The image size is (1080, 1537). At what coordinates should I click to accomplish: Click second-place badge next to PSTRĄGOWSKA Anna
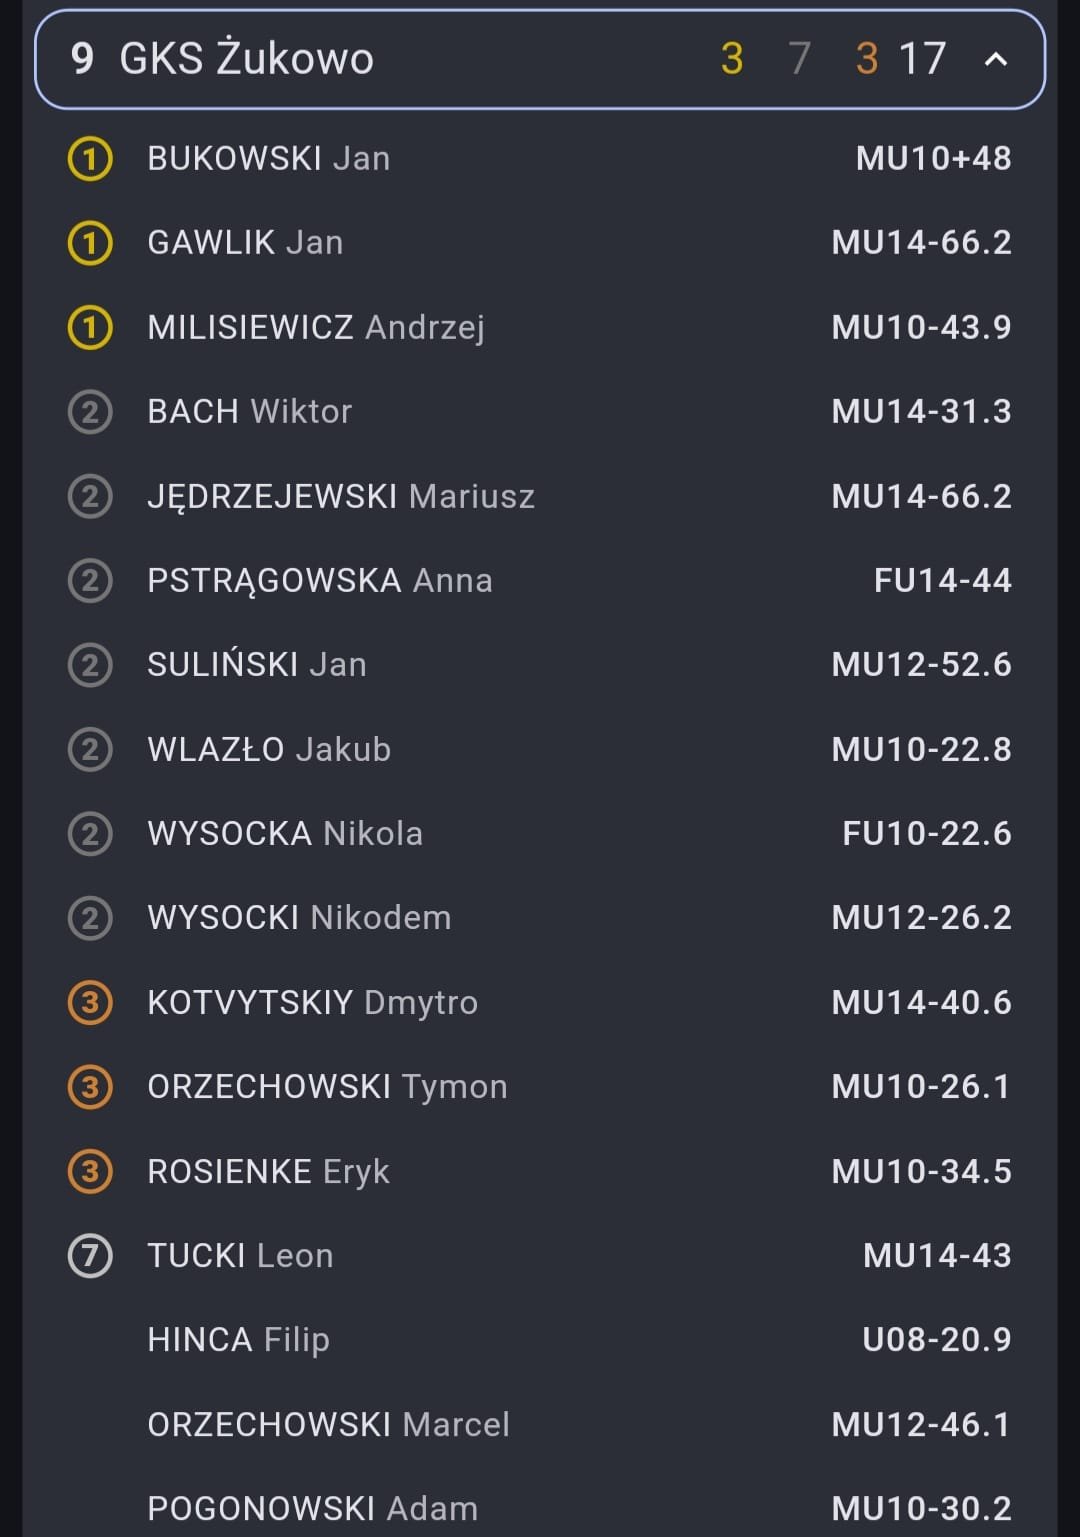90,581
